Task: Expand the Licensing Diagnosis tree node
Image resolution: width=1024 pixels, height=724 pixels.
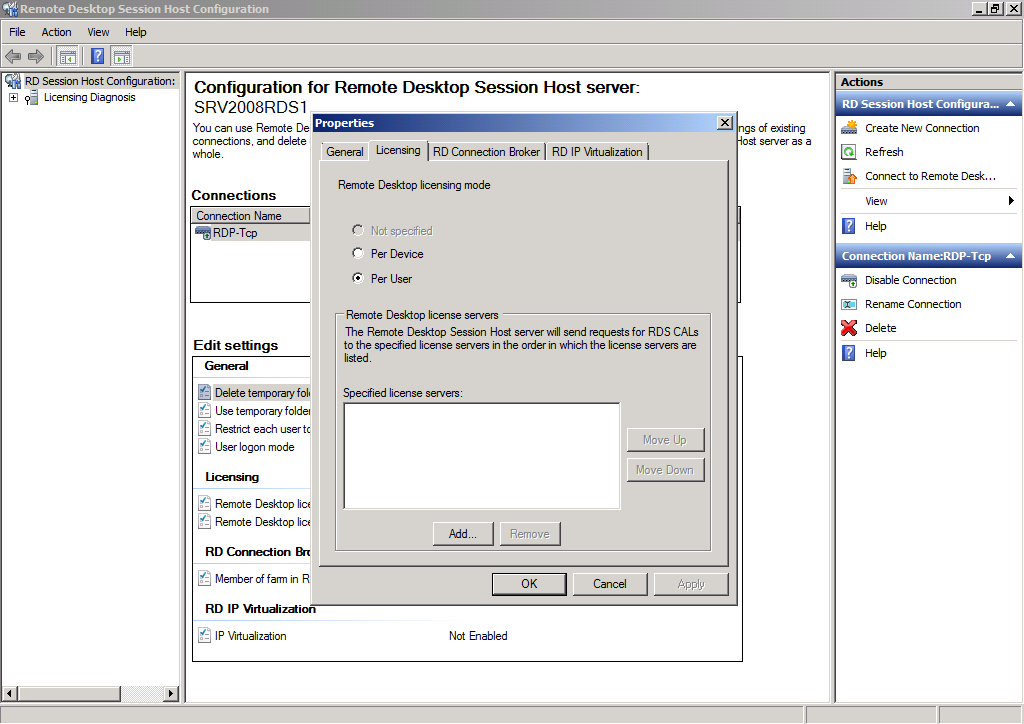Action: (13, 98)
